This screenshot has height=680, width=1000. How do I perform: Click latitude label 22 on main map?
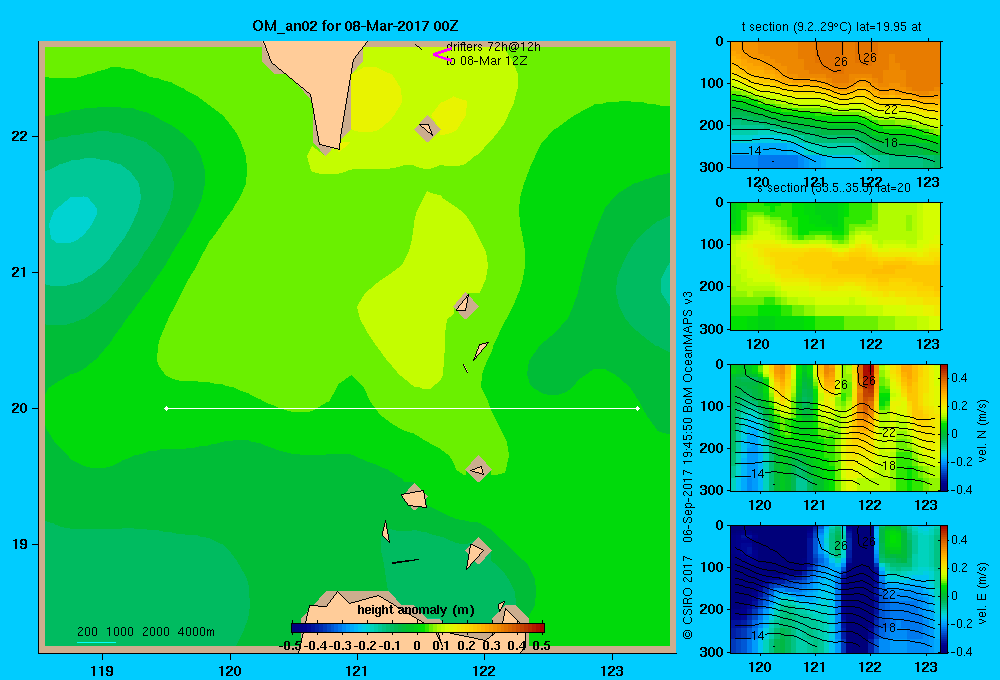pyautogui.click(x=20, y=136)
